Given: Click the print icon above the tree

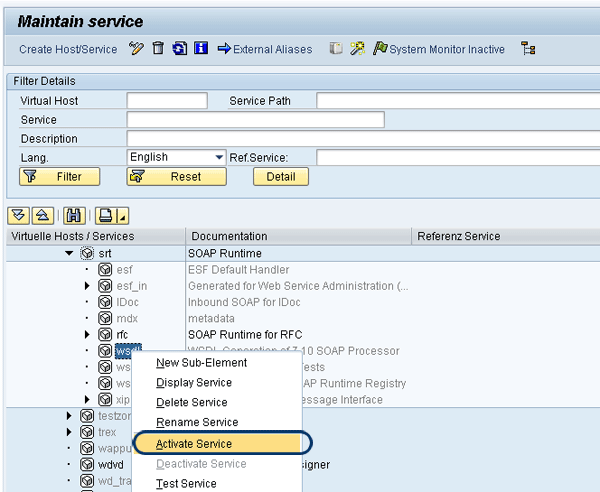Looking at the screenshot, I should click(105, 215).
